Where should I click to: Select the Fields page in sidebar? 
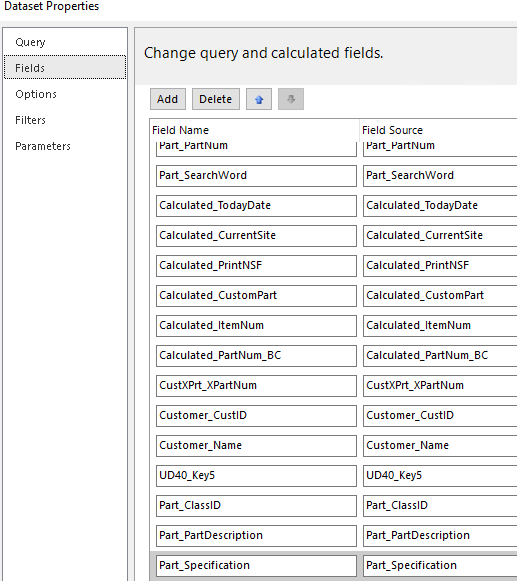pos(65,67)
